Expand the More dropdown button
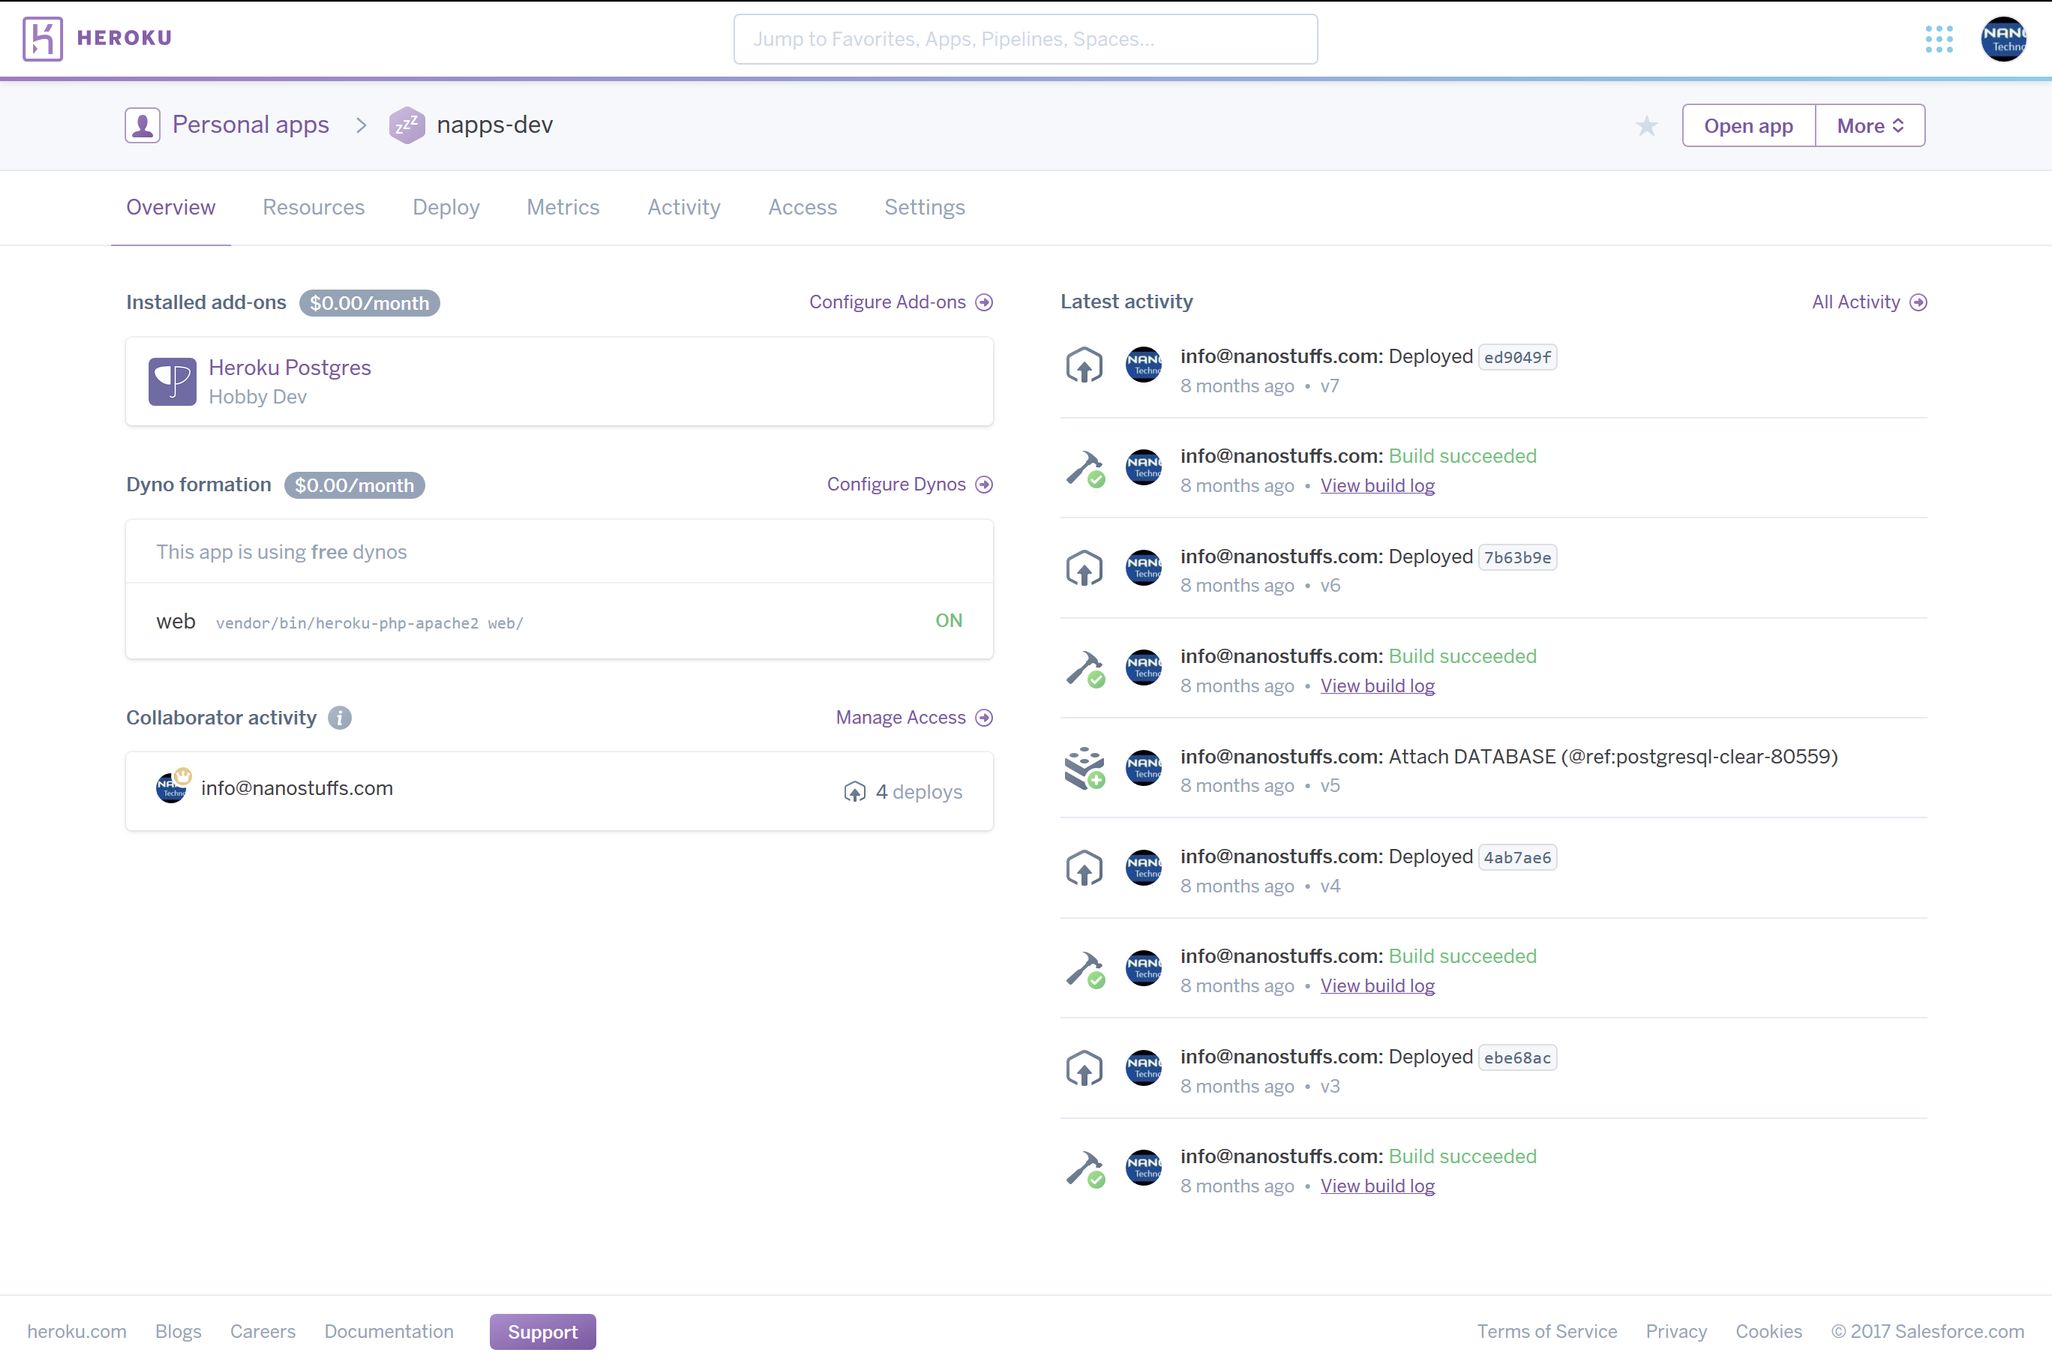Screen dimensions: 2052x1368 (1869, 126)
